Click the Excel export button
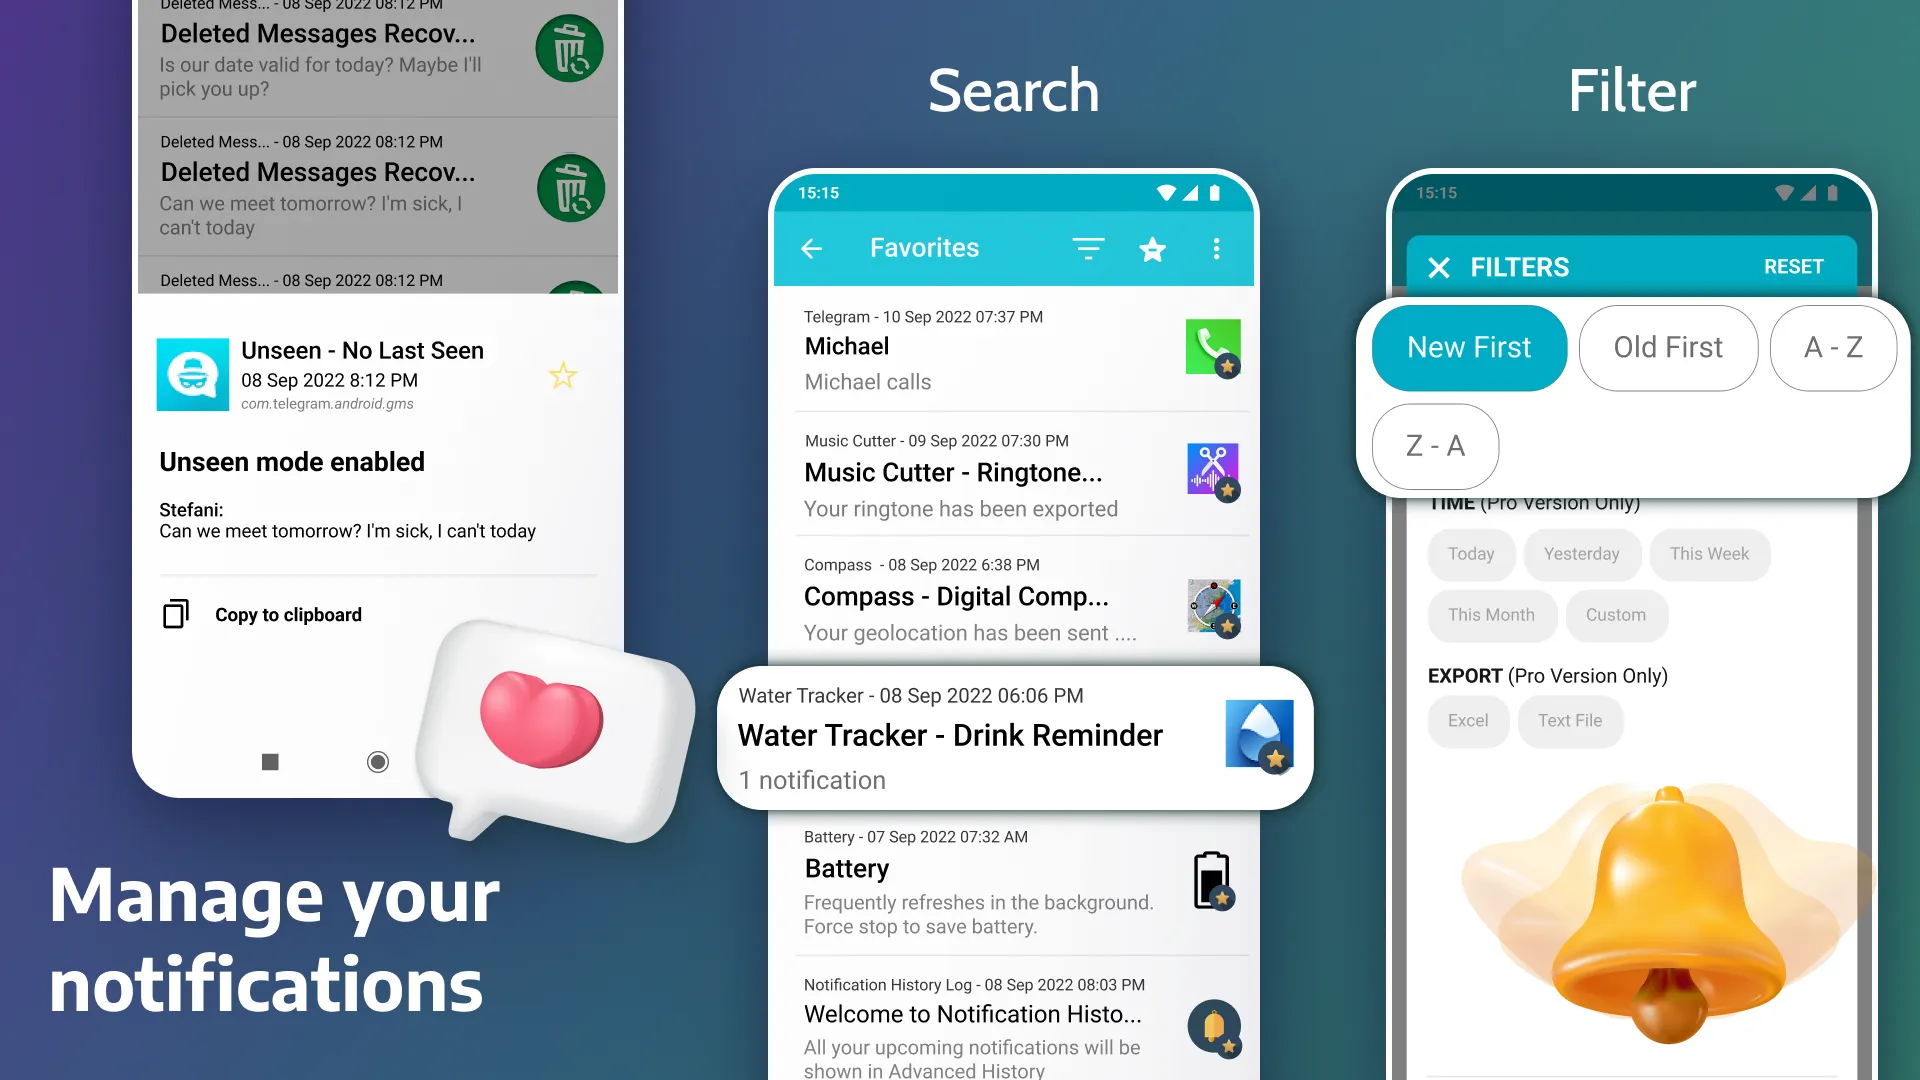This screenshot has width=1920, height=1080. tap(1469, 720)
